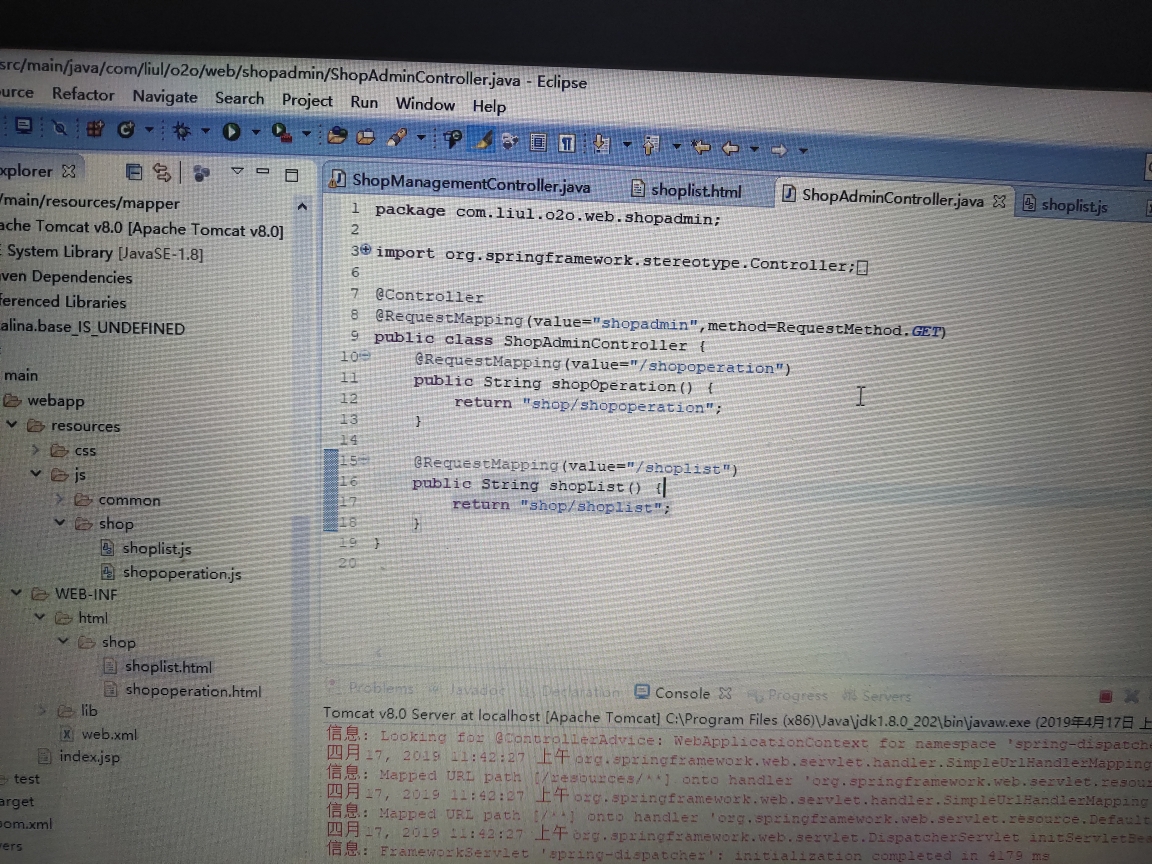Expand folded imports on line 3

click(366, 251)
